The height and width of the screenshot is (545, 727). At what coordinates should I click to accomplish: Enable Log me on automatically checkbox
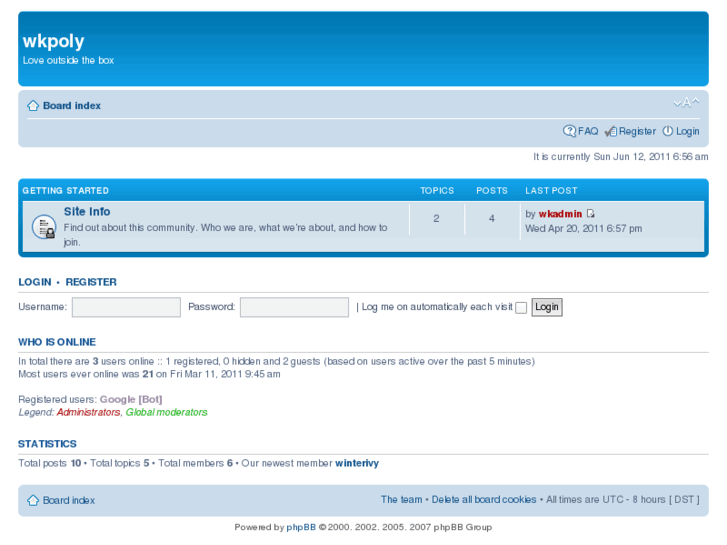(x=521, y=308)
